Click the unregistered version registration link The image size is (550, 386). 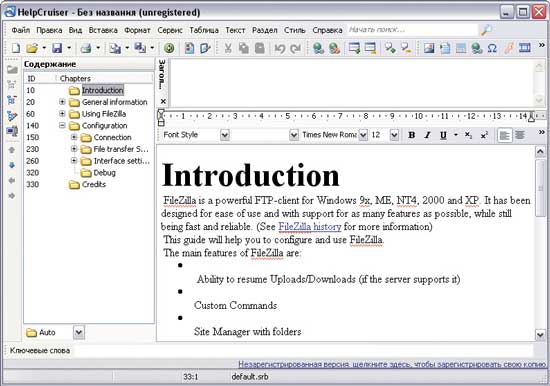coord(392,364)
